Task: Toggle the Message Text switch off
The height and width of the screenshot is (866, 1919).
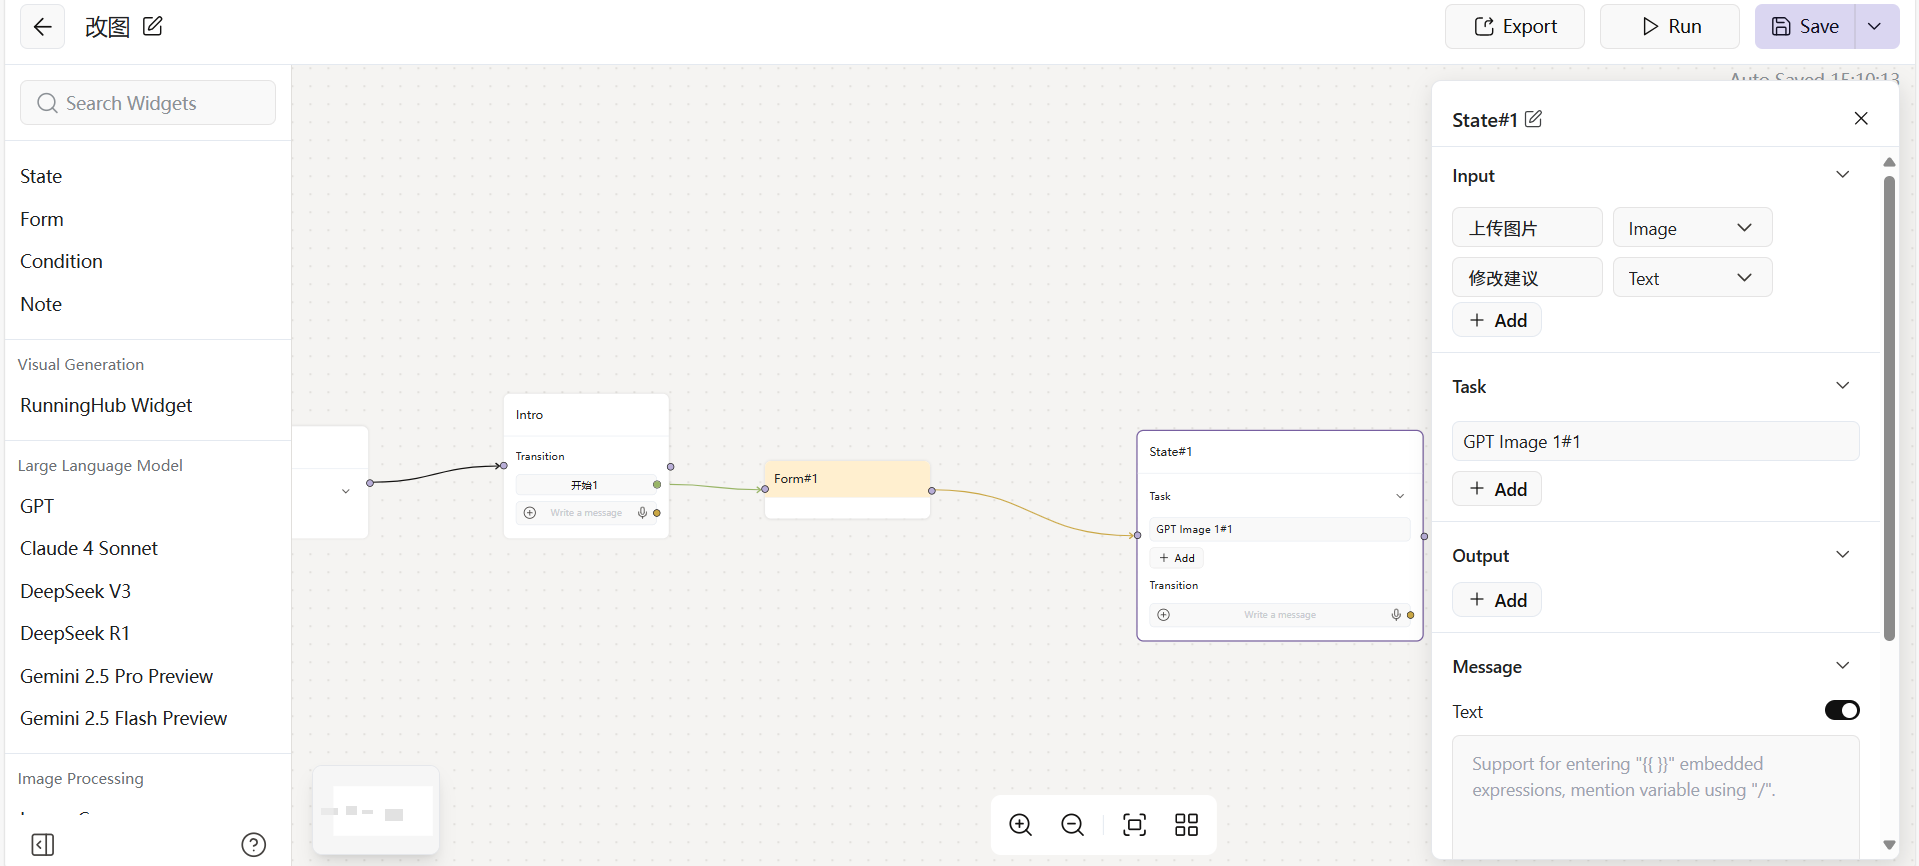Action: tap(1841, 710)
